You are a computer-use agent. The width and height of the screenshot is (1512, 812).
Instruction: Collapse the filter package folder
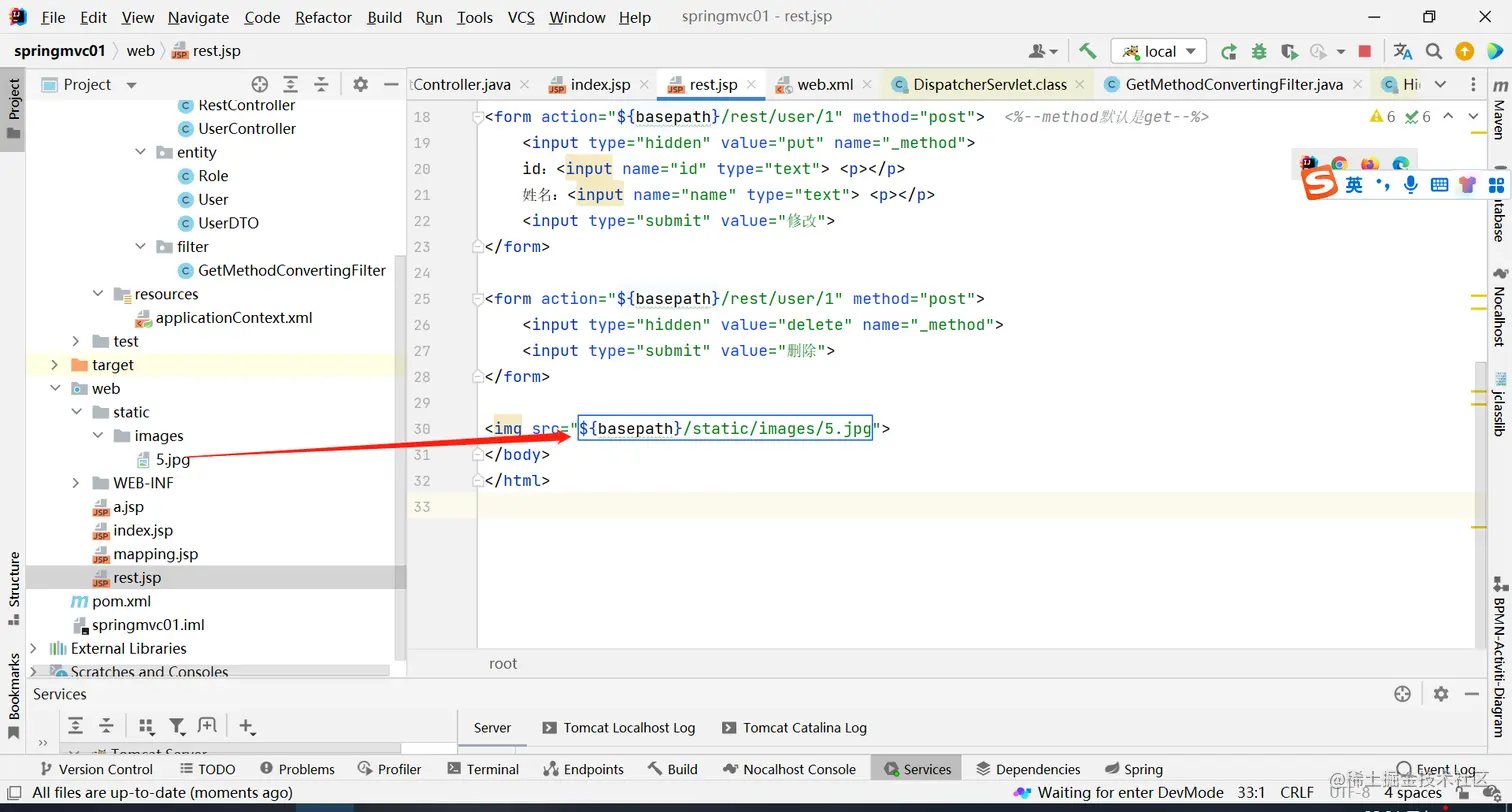tap(142, 247)
